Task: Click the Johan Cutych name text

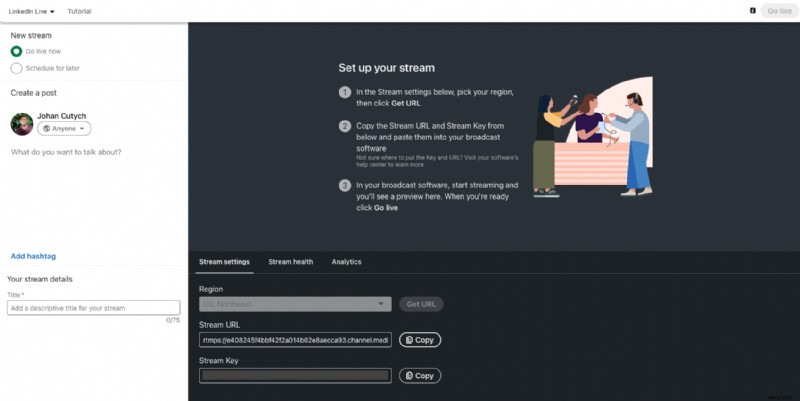Action: tap(62, 116)
